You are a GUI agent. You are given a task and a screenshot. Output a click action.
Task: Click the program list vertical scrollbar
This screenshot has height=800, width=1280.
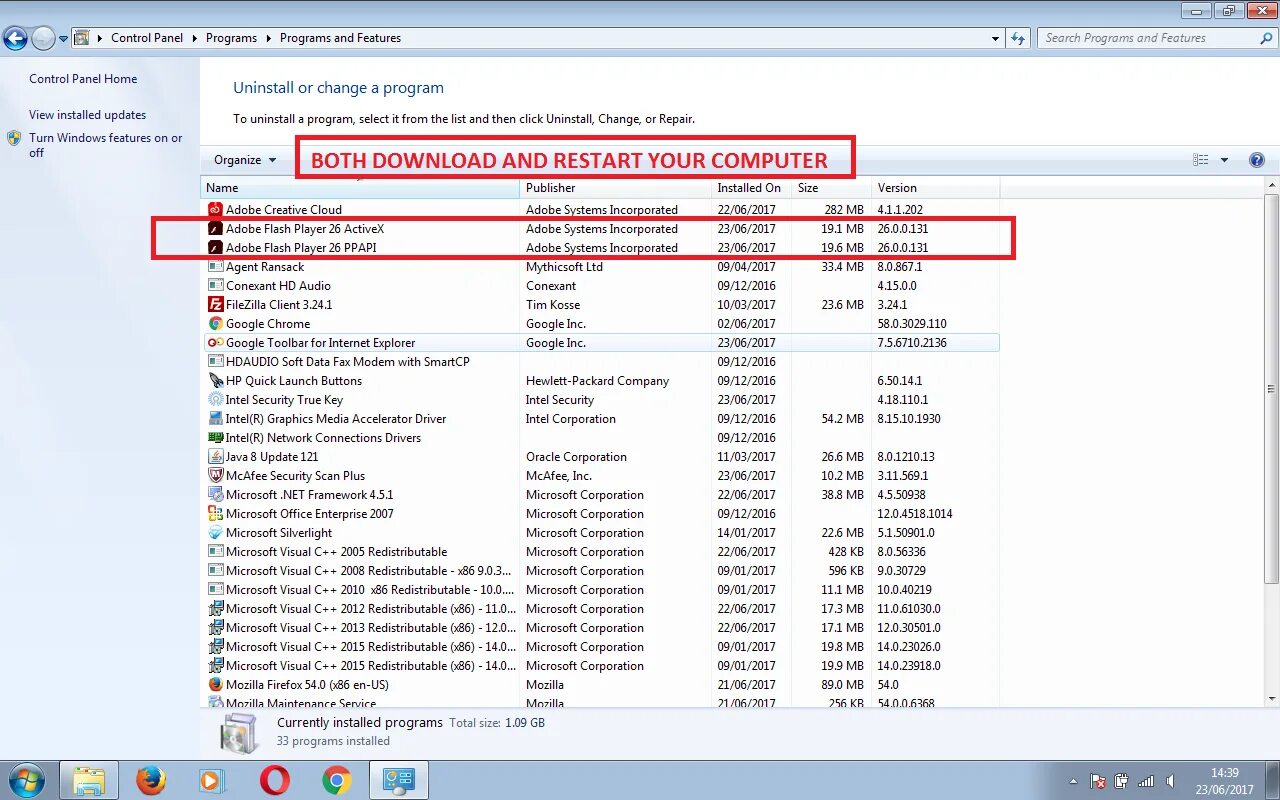point(1271,390)
